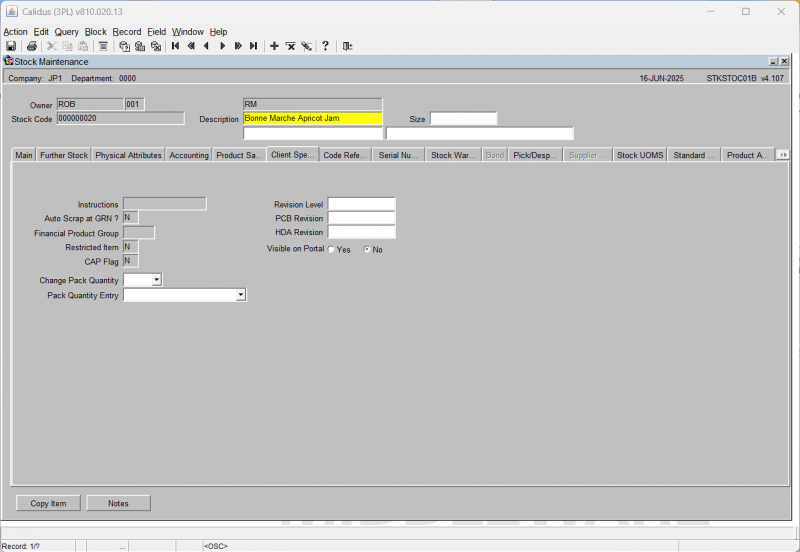Open help with question mark icon
800x552 pixels.
coord(326,46)
